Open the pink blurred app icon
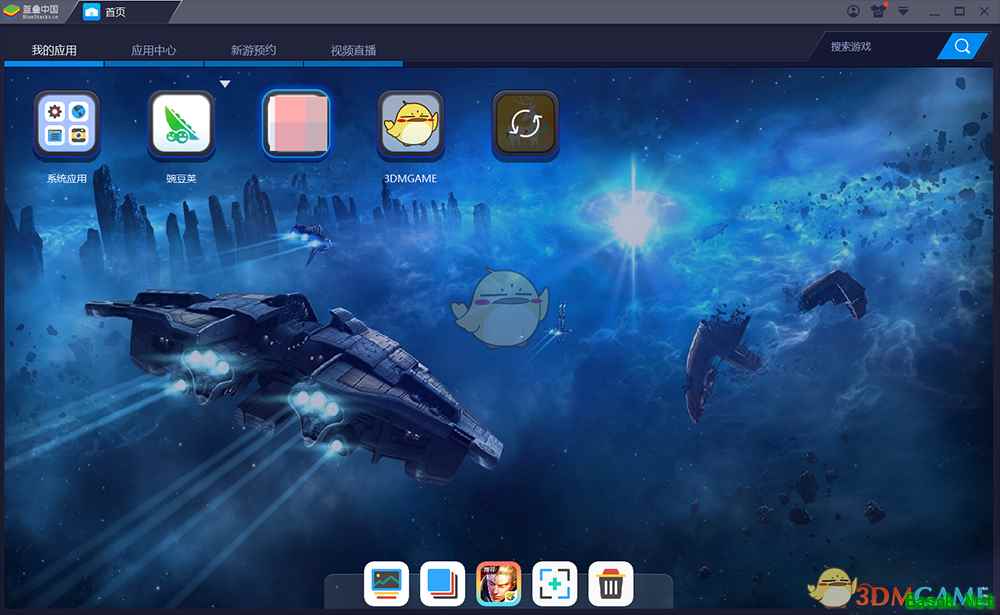 click(x=296, y=123)
